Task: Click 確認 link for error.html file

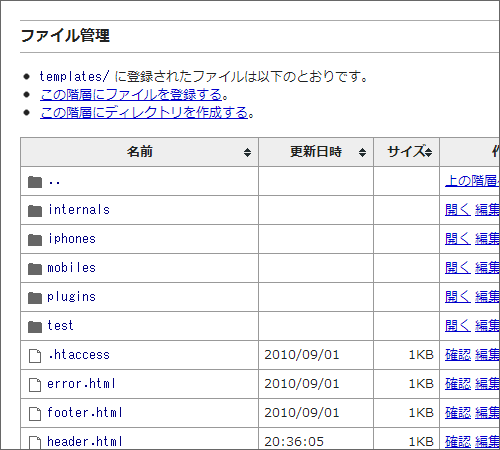Action: [x=458, y=384]
